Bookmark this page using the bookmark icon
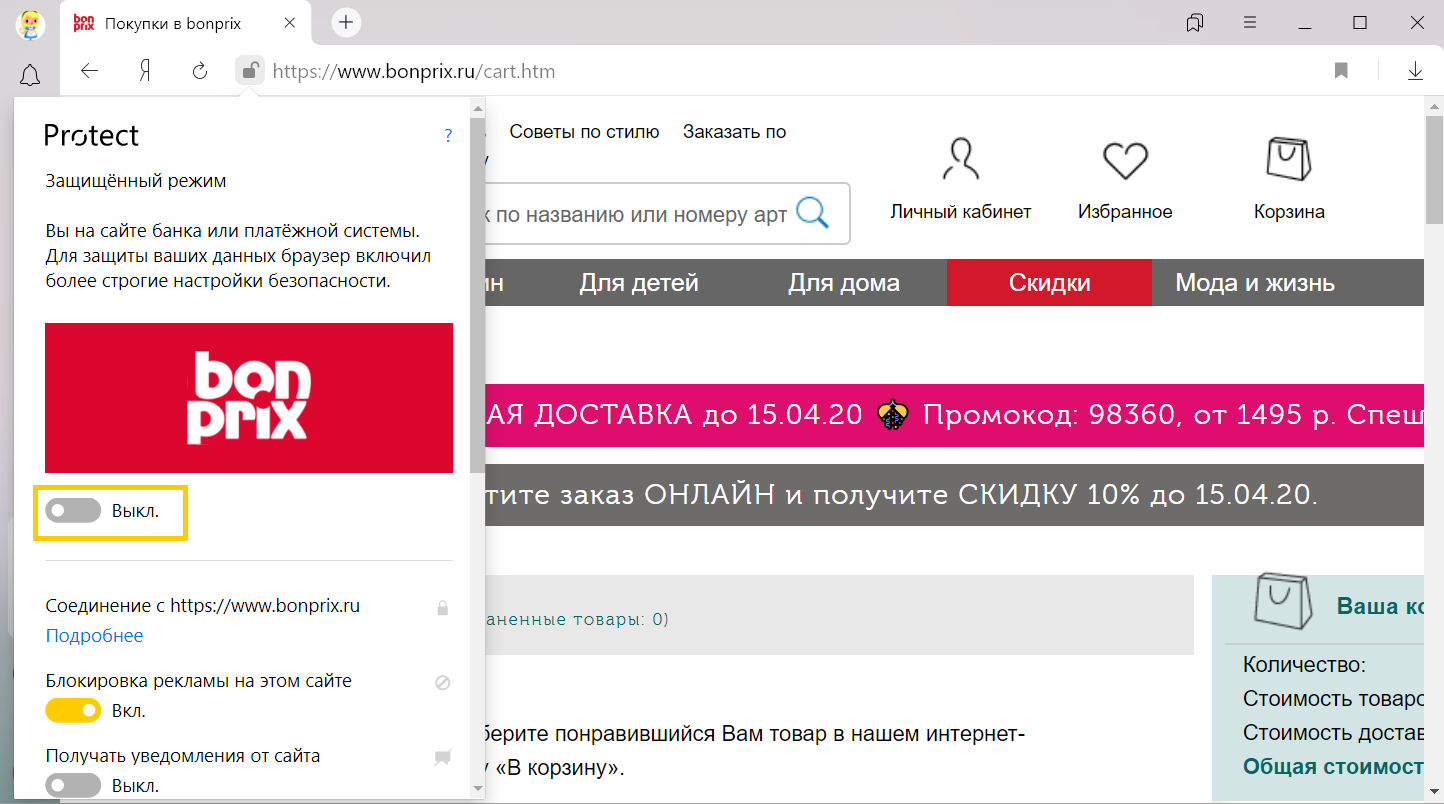 (1341, 71)
